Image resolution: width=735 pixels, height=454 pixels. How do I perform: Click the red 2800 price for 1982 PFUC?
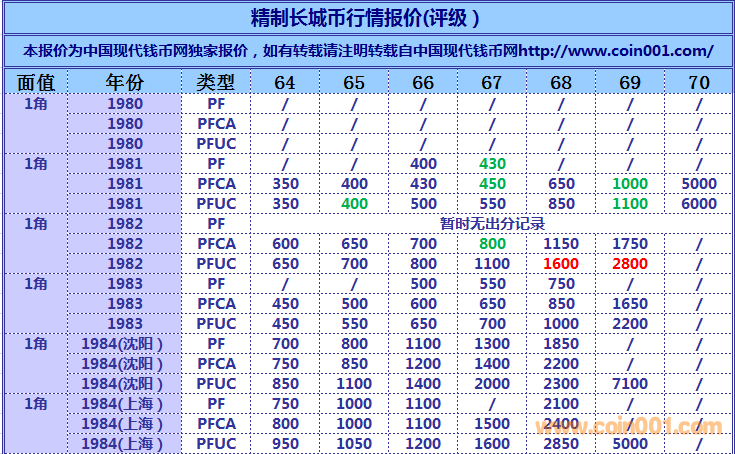pos(630,264)
